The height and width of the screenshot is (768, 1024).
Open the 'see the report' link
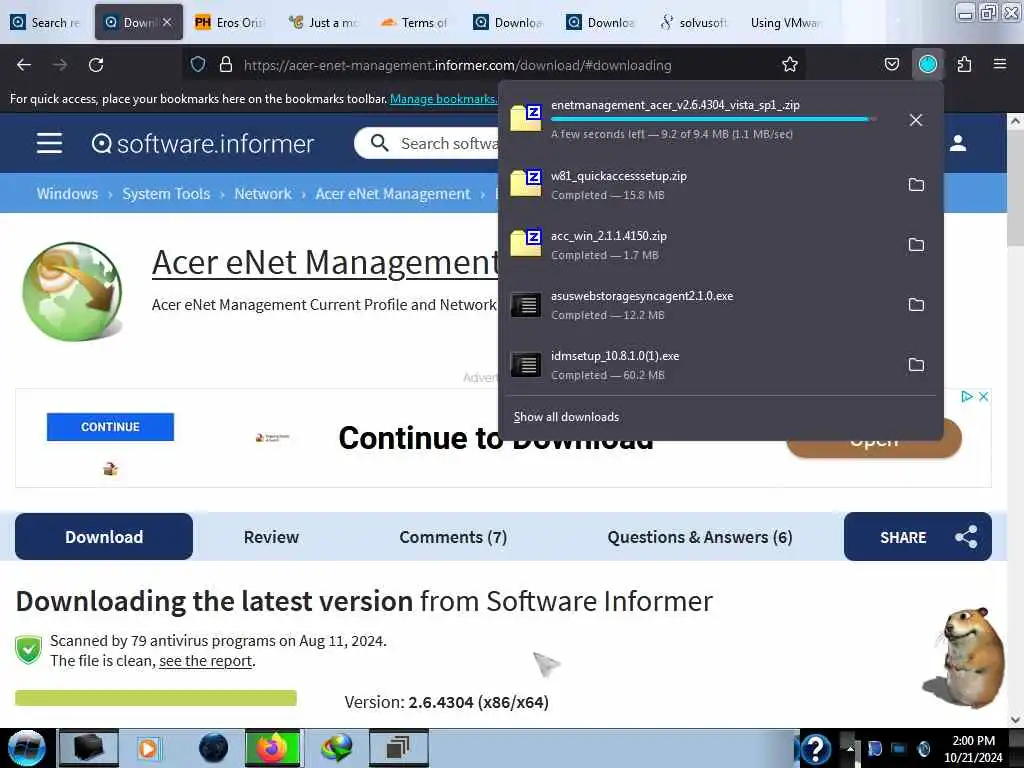point(206,661)
